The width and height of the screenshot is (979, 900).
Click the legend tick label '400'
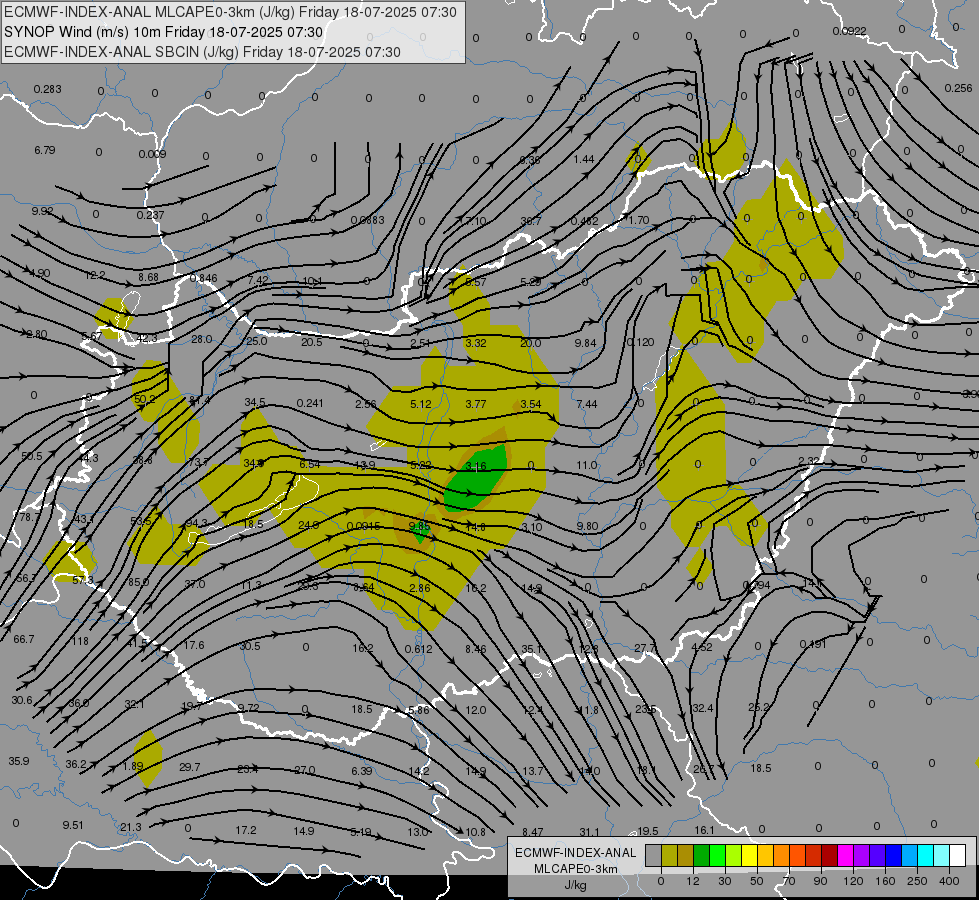click(x=949, y=881)
